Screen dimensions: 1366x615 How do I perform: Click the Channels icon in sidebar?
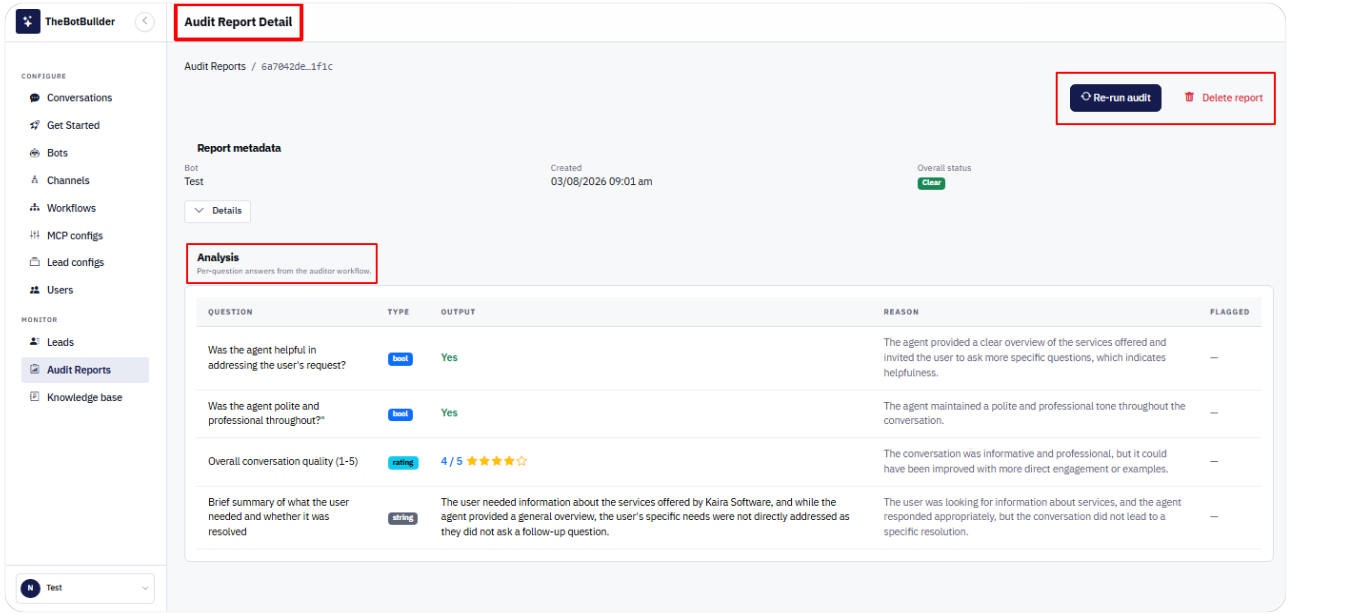35,181
